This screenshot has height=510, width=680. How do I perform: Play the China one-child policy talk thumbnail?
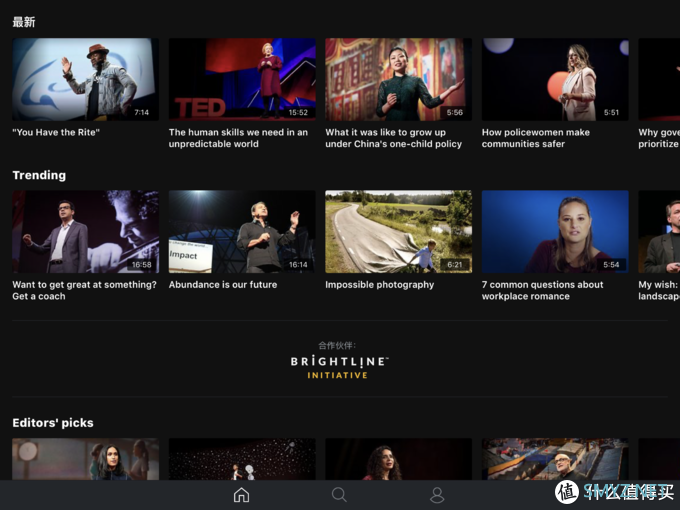pos(399,79)
